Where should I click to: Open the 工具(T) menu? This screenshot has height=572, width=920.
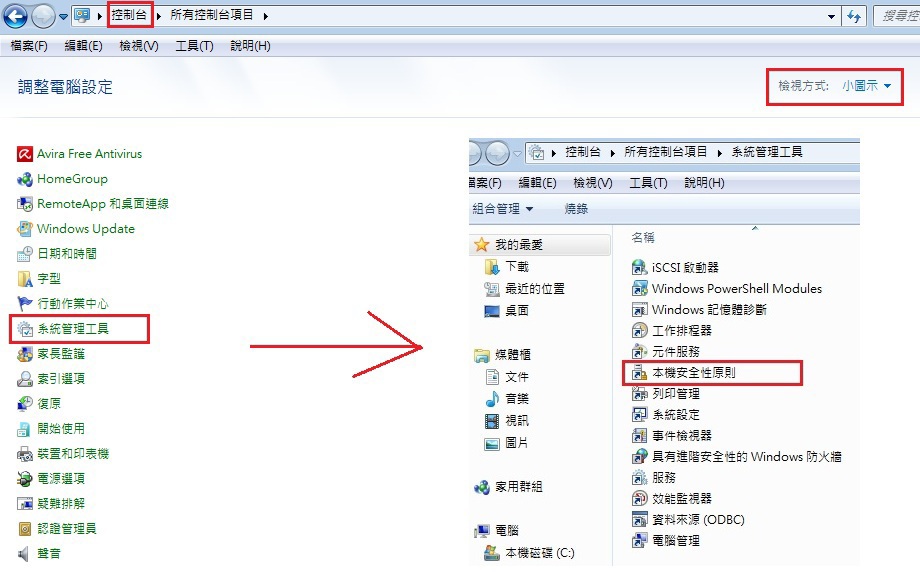[194, 46]
